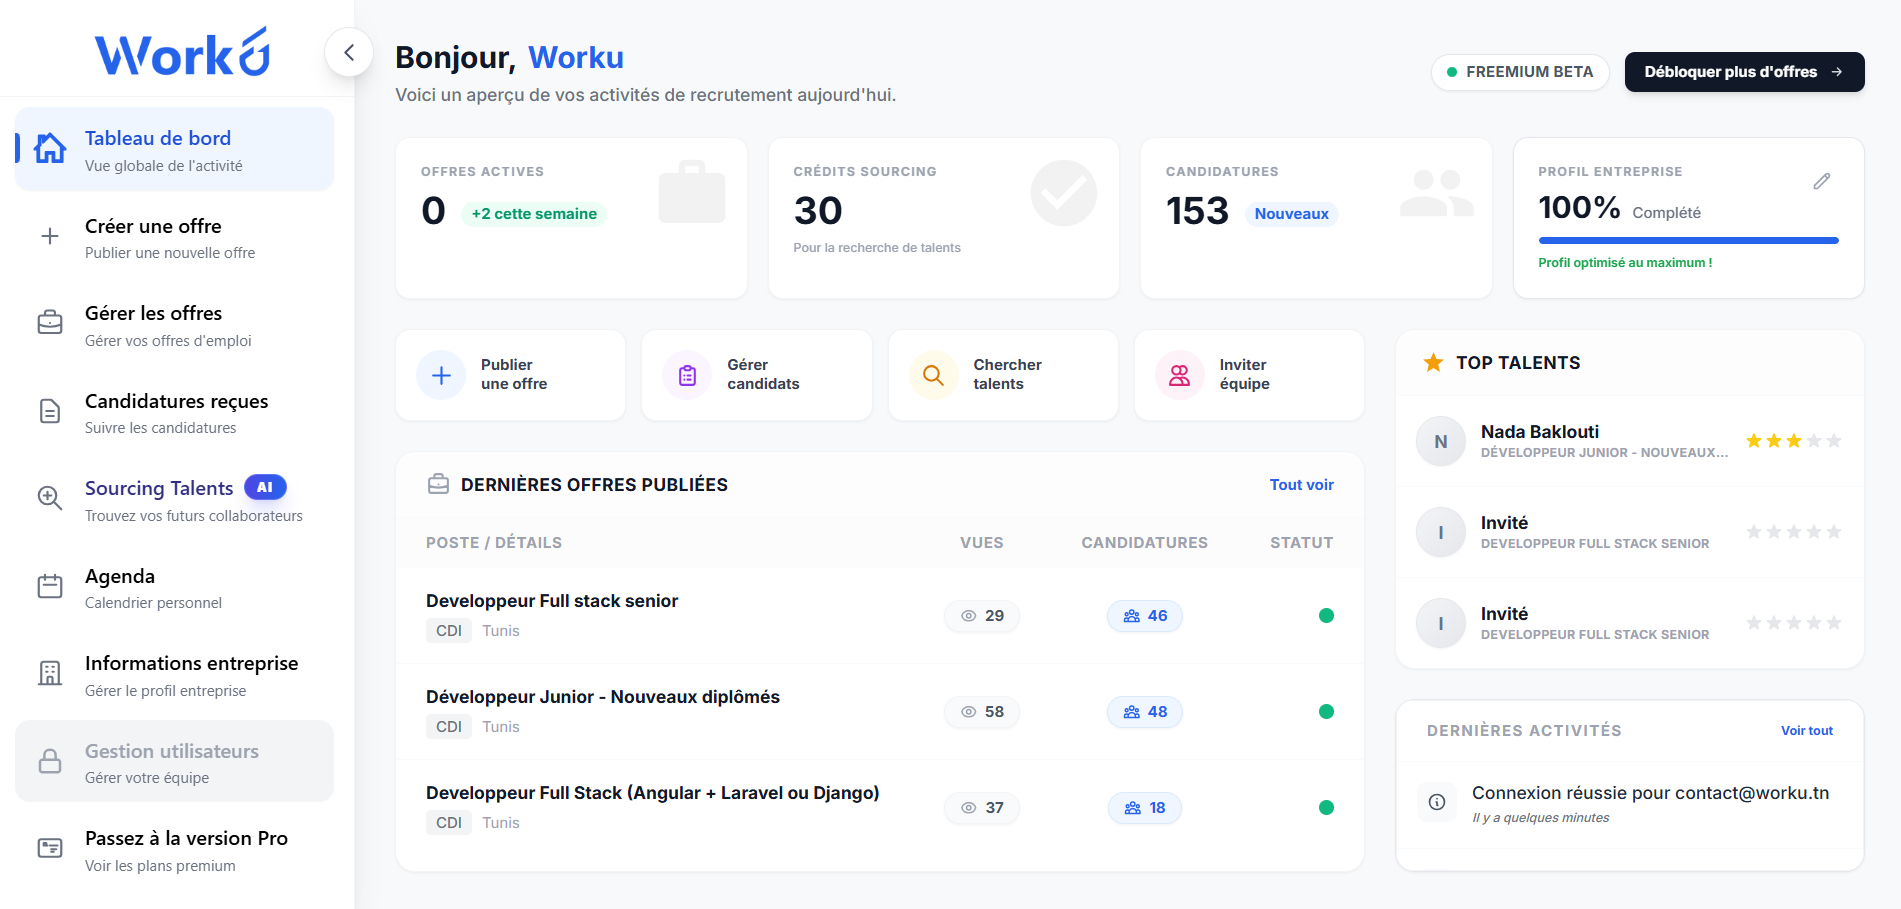
Task: Select the Développeur Junior - Nouveaux diplômés offer
Action: coord(603,697)
